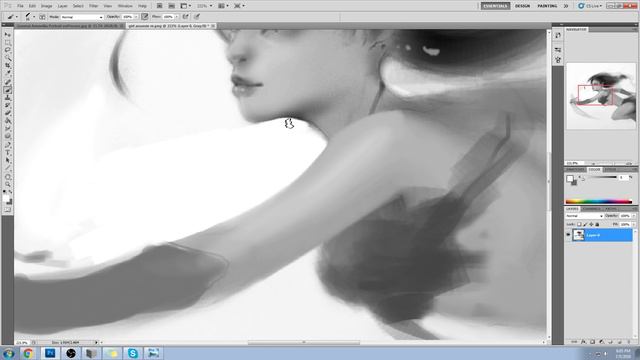Open the Layer menu
Viewport: 640px width, 360px height.
(62, 6)
